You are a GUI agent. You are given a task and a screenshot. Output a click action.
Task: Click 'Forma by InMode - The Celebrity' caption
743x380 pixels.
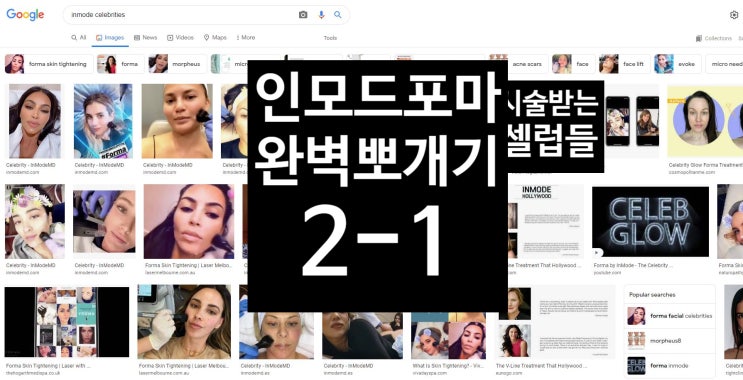(x=633, y=265)
